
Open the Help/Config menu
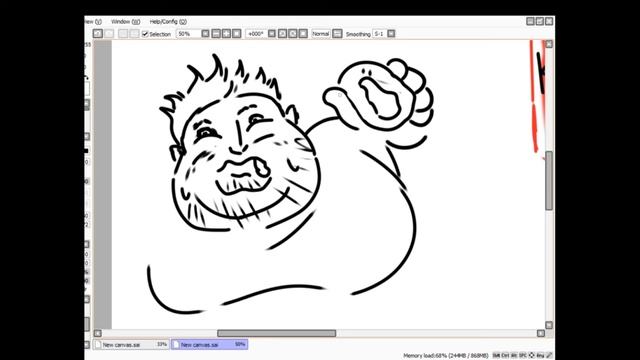[168, 22]
